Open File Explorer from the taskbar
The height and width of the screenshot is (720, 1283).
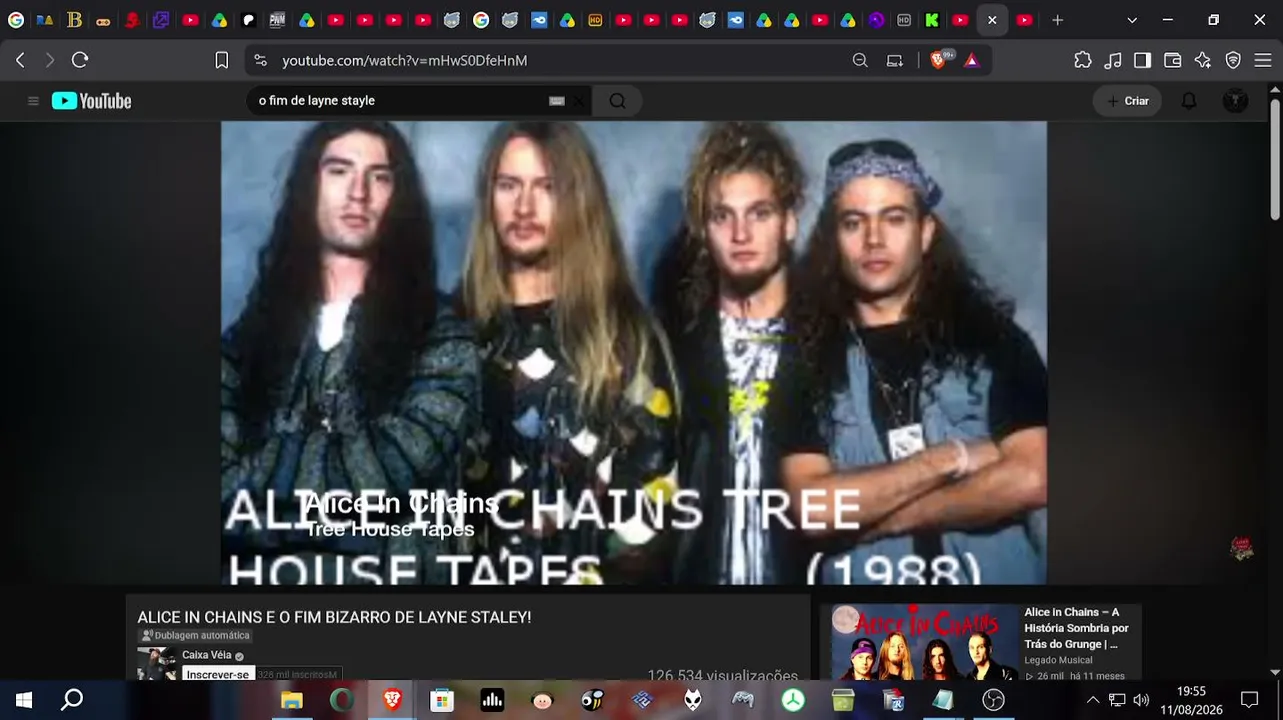292,700
